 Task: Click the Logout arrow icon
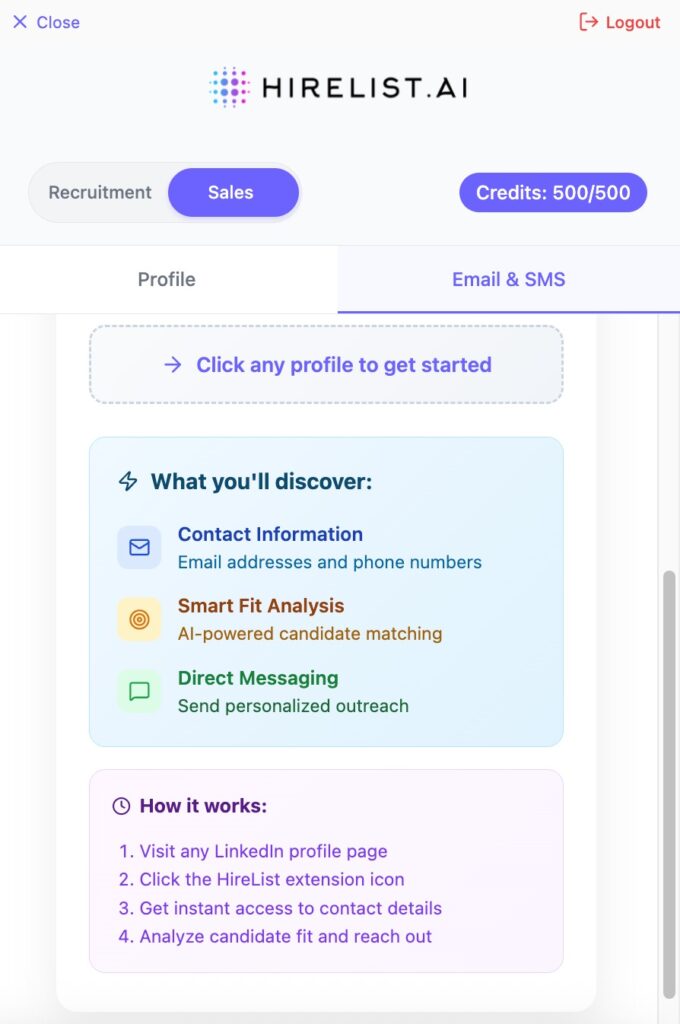click(589, 22)
